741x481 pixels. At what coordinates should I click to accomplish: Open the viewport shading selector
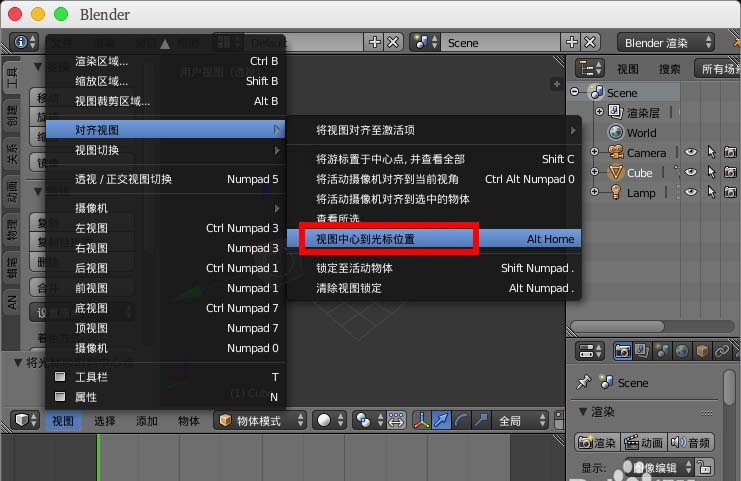tap(329, 420)
